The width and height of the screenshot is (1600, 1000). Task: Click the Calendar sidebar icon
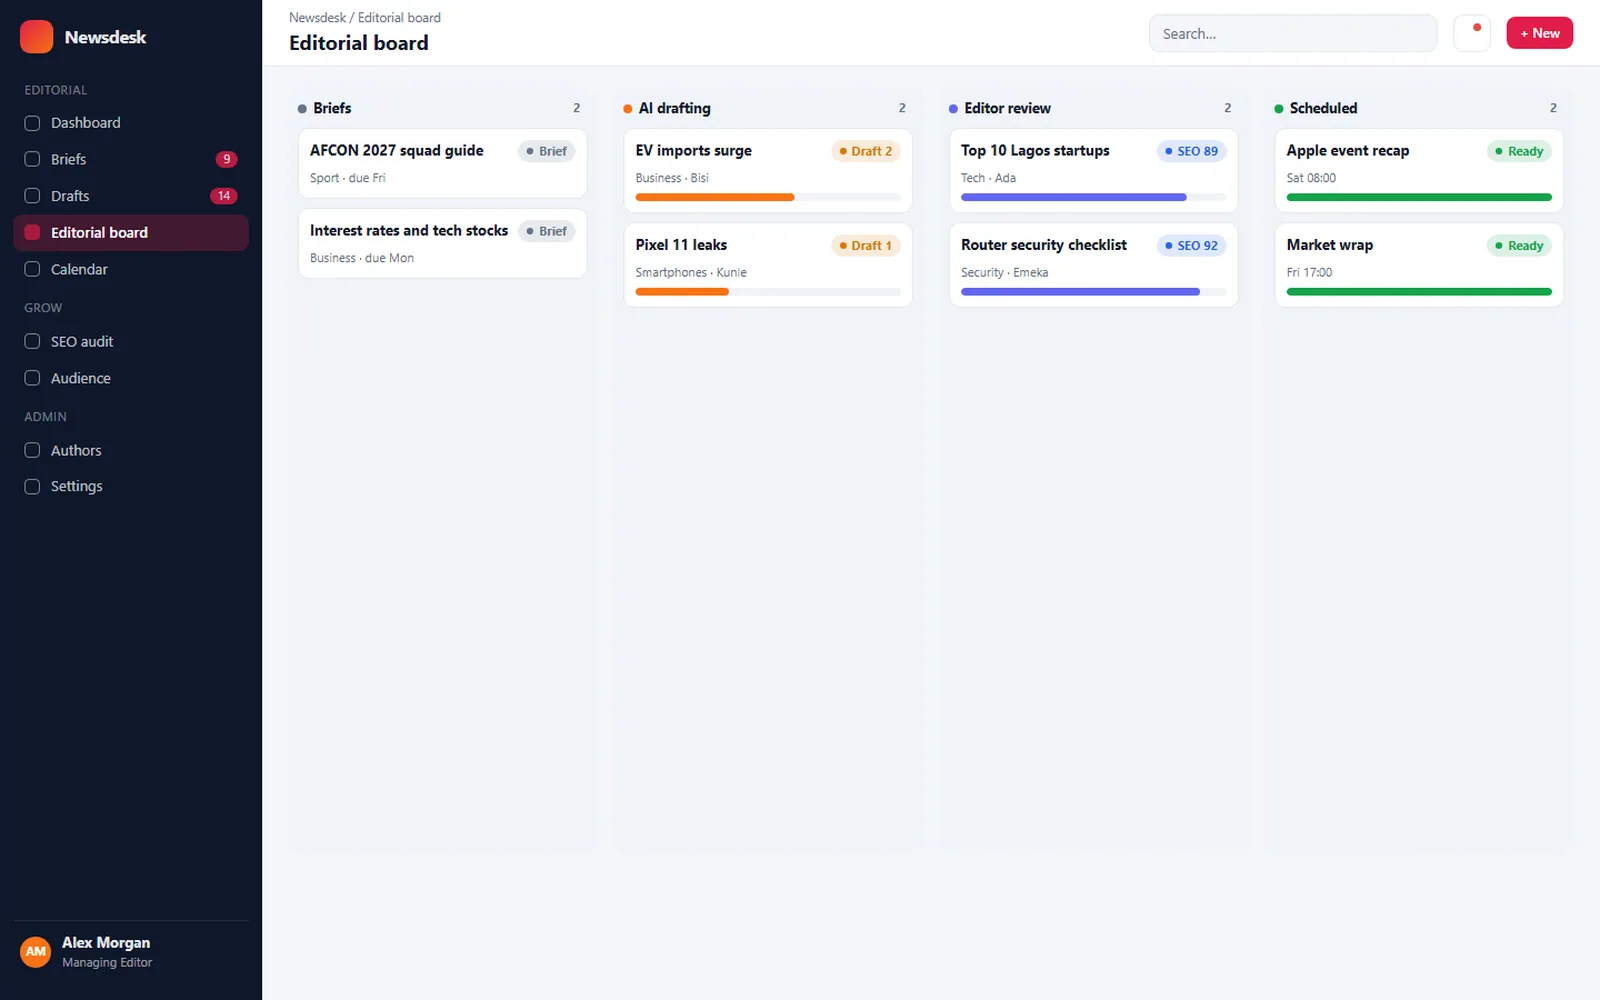(32, 269)
